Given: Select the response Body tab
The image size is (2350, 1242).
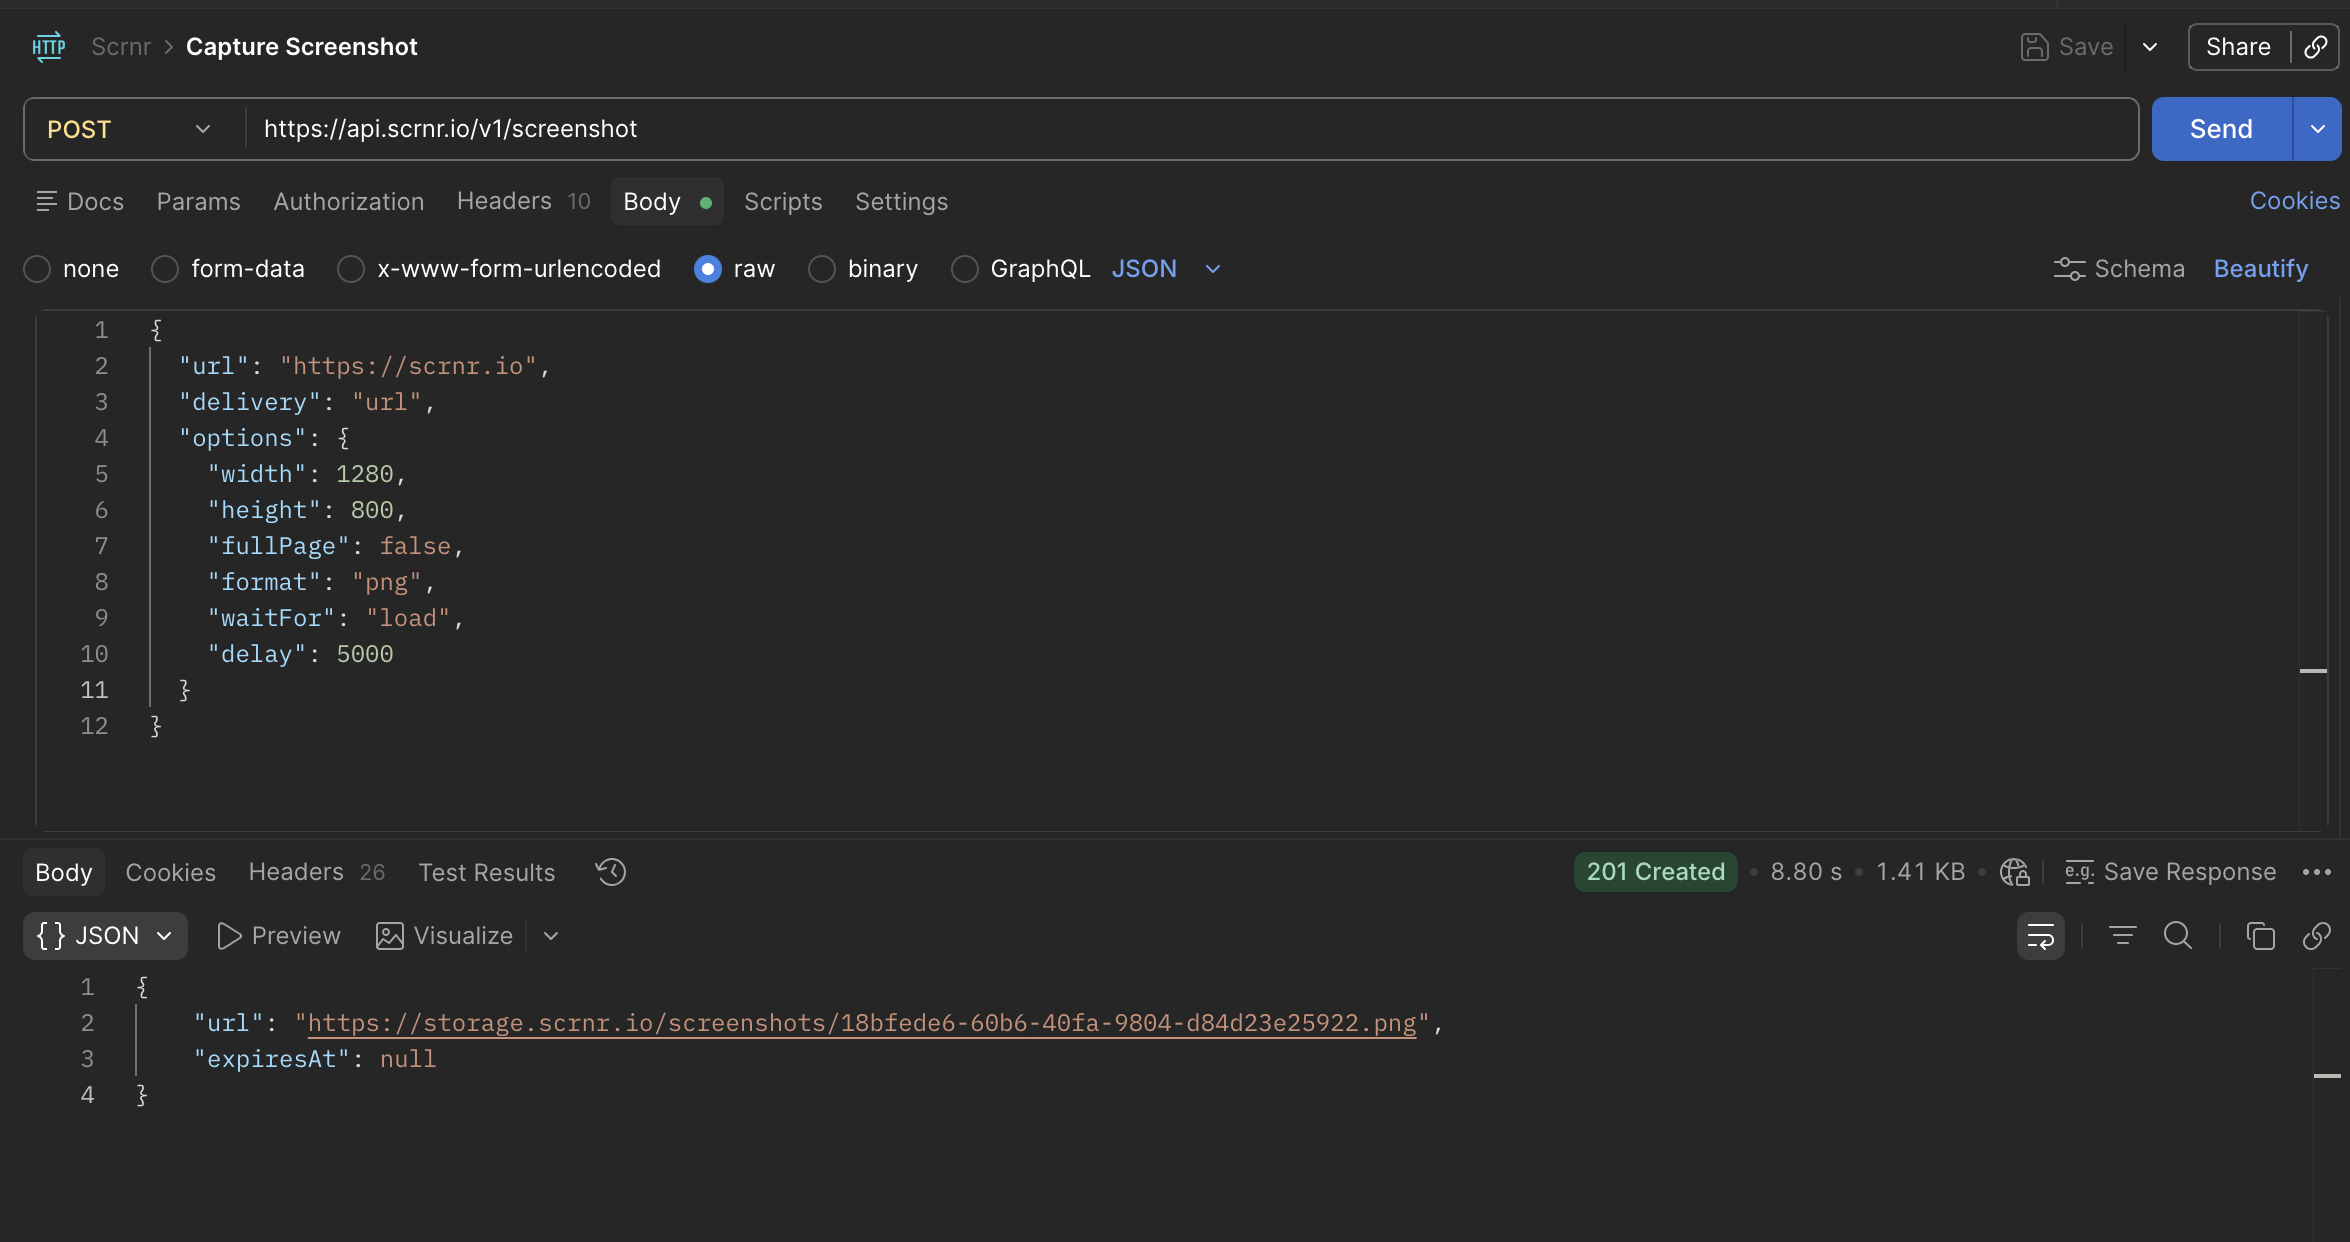Looking at the screenshot, I should click(x=63, y=873).
